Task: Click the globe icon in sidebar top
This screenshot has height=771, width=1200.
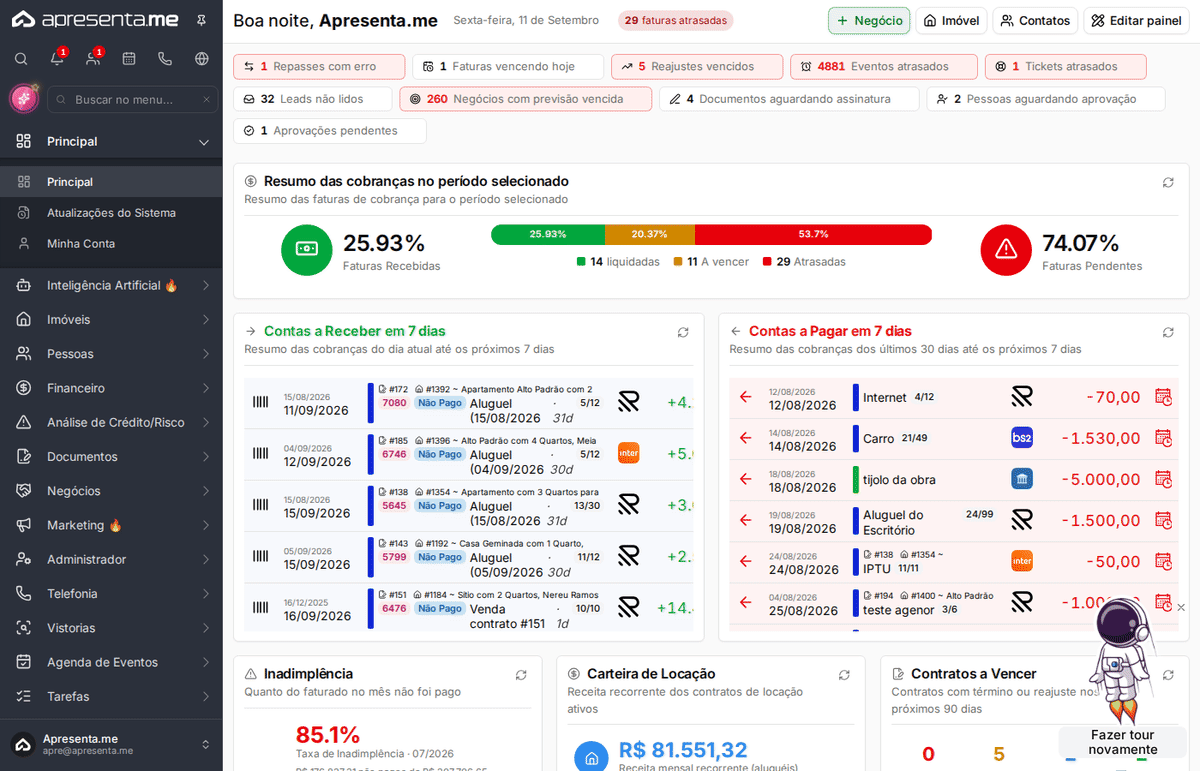Action: click(x=202, y=59)
